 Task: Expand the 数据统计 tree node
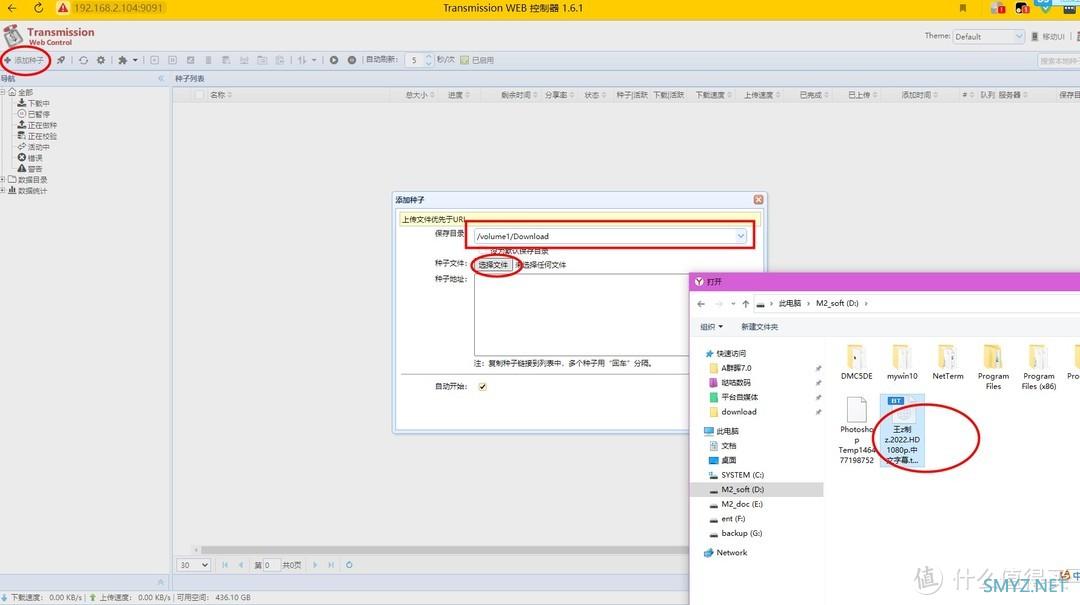point(3,190)
